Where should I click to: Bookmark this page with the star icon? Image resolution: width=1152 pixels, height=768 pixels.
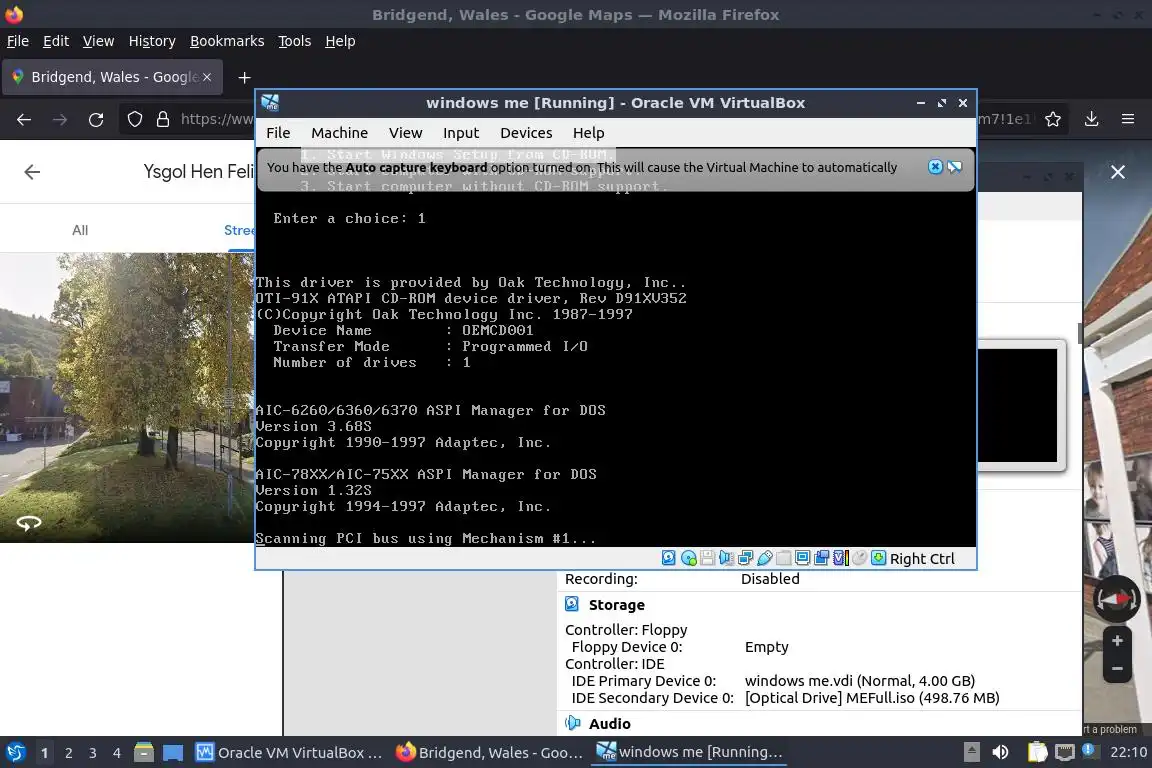pyautogui.click(x=1053, y=119)
